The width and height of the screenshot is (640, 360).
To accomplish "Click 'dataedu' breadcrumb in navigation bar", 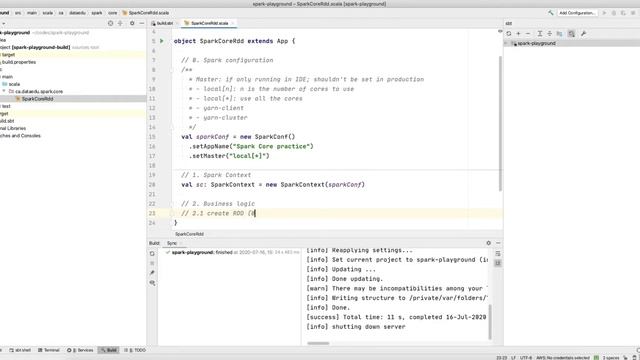I will pyautogui.click(x=77, y=13).
